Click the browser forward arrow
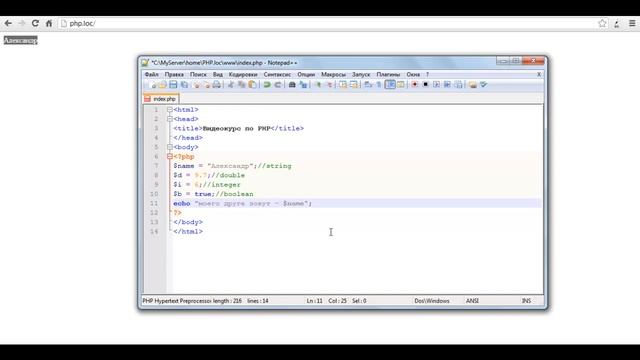This screenshot has width=640, height=360. (x=22, y=23)
